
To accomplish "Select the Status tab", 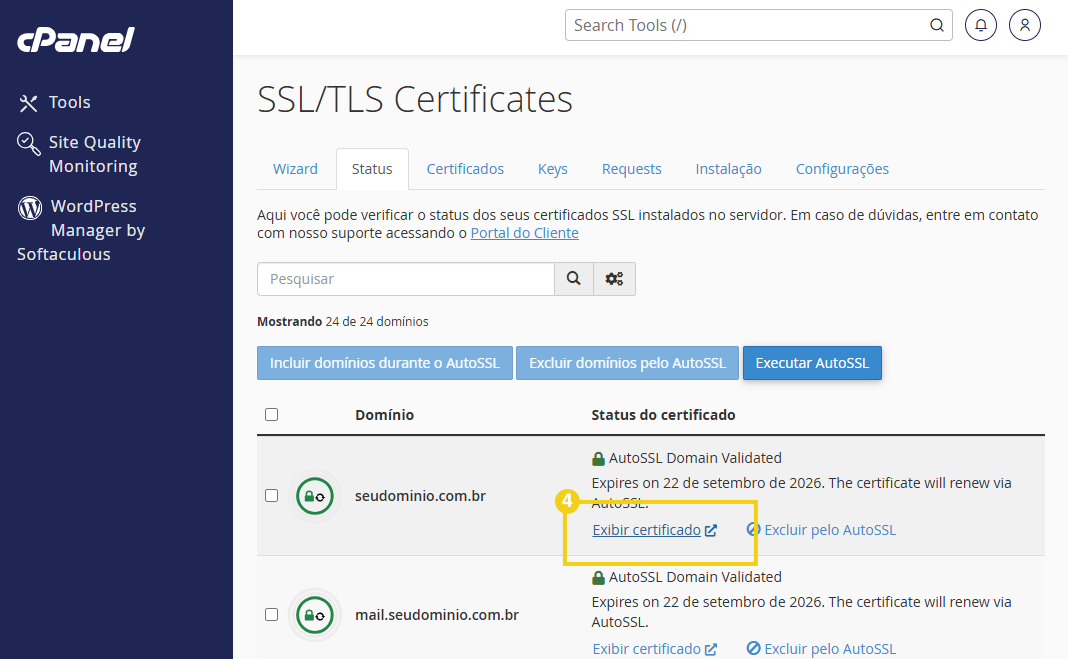I will click(372, 169).
